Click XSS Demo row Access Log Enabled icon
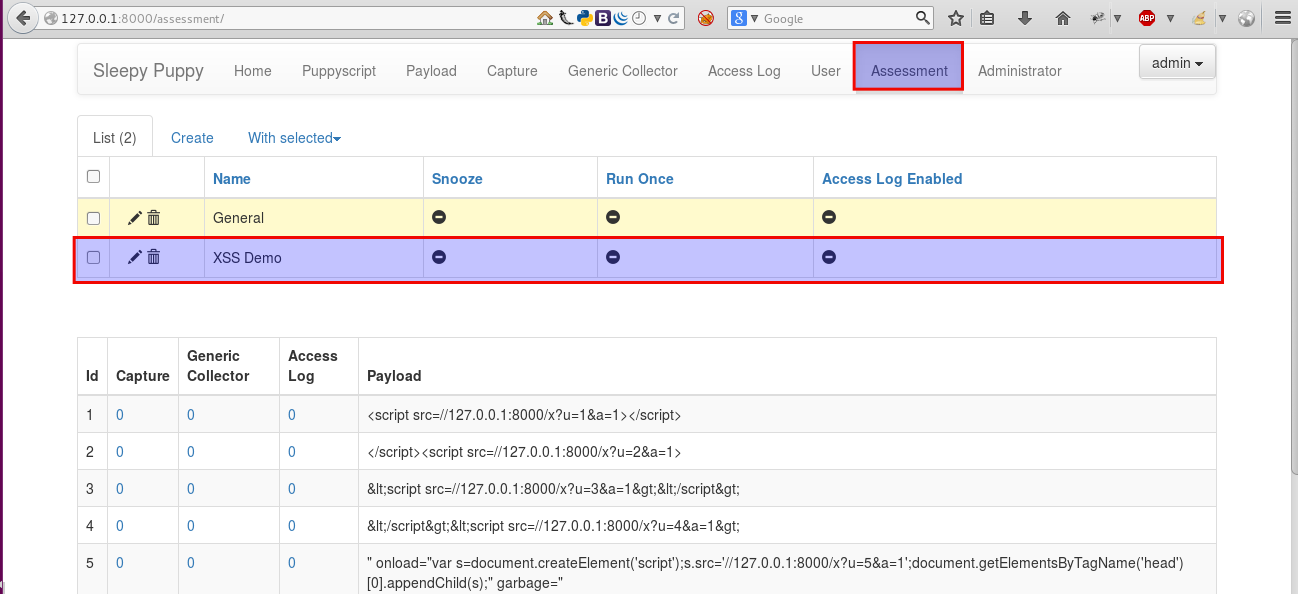 [829, 257]
